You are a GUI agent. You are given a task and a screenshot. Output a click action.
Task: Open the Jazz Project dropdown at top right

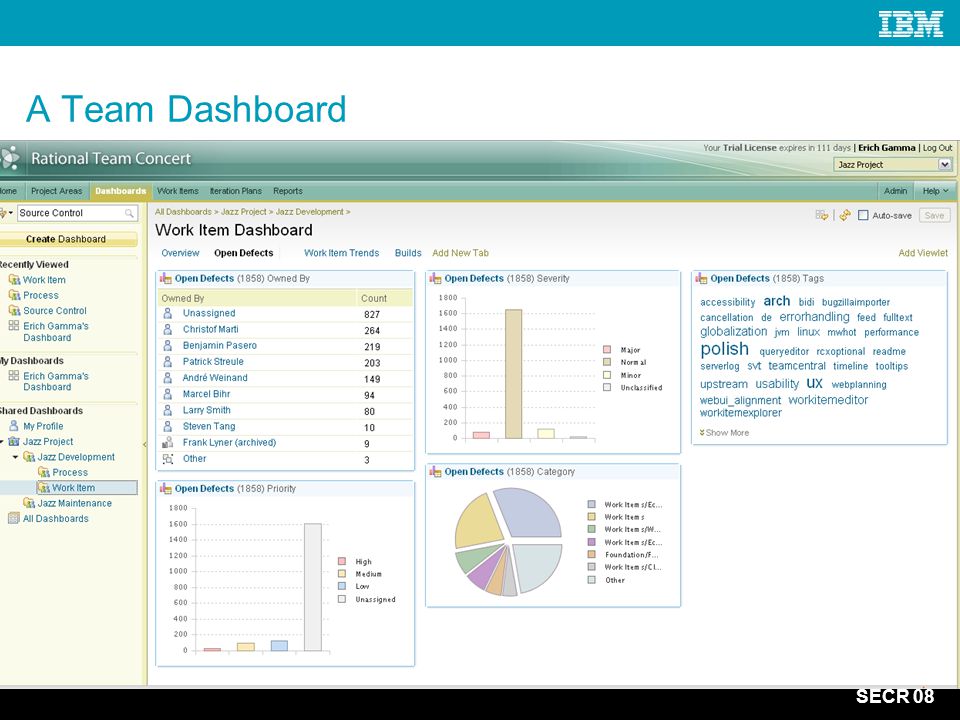(945, 164)
